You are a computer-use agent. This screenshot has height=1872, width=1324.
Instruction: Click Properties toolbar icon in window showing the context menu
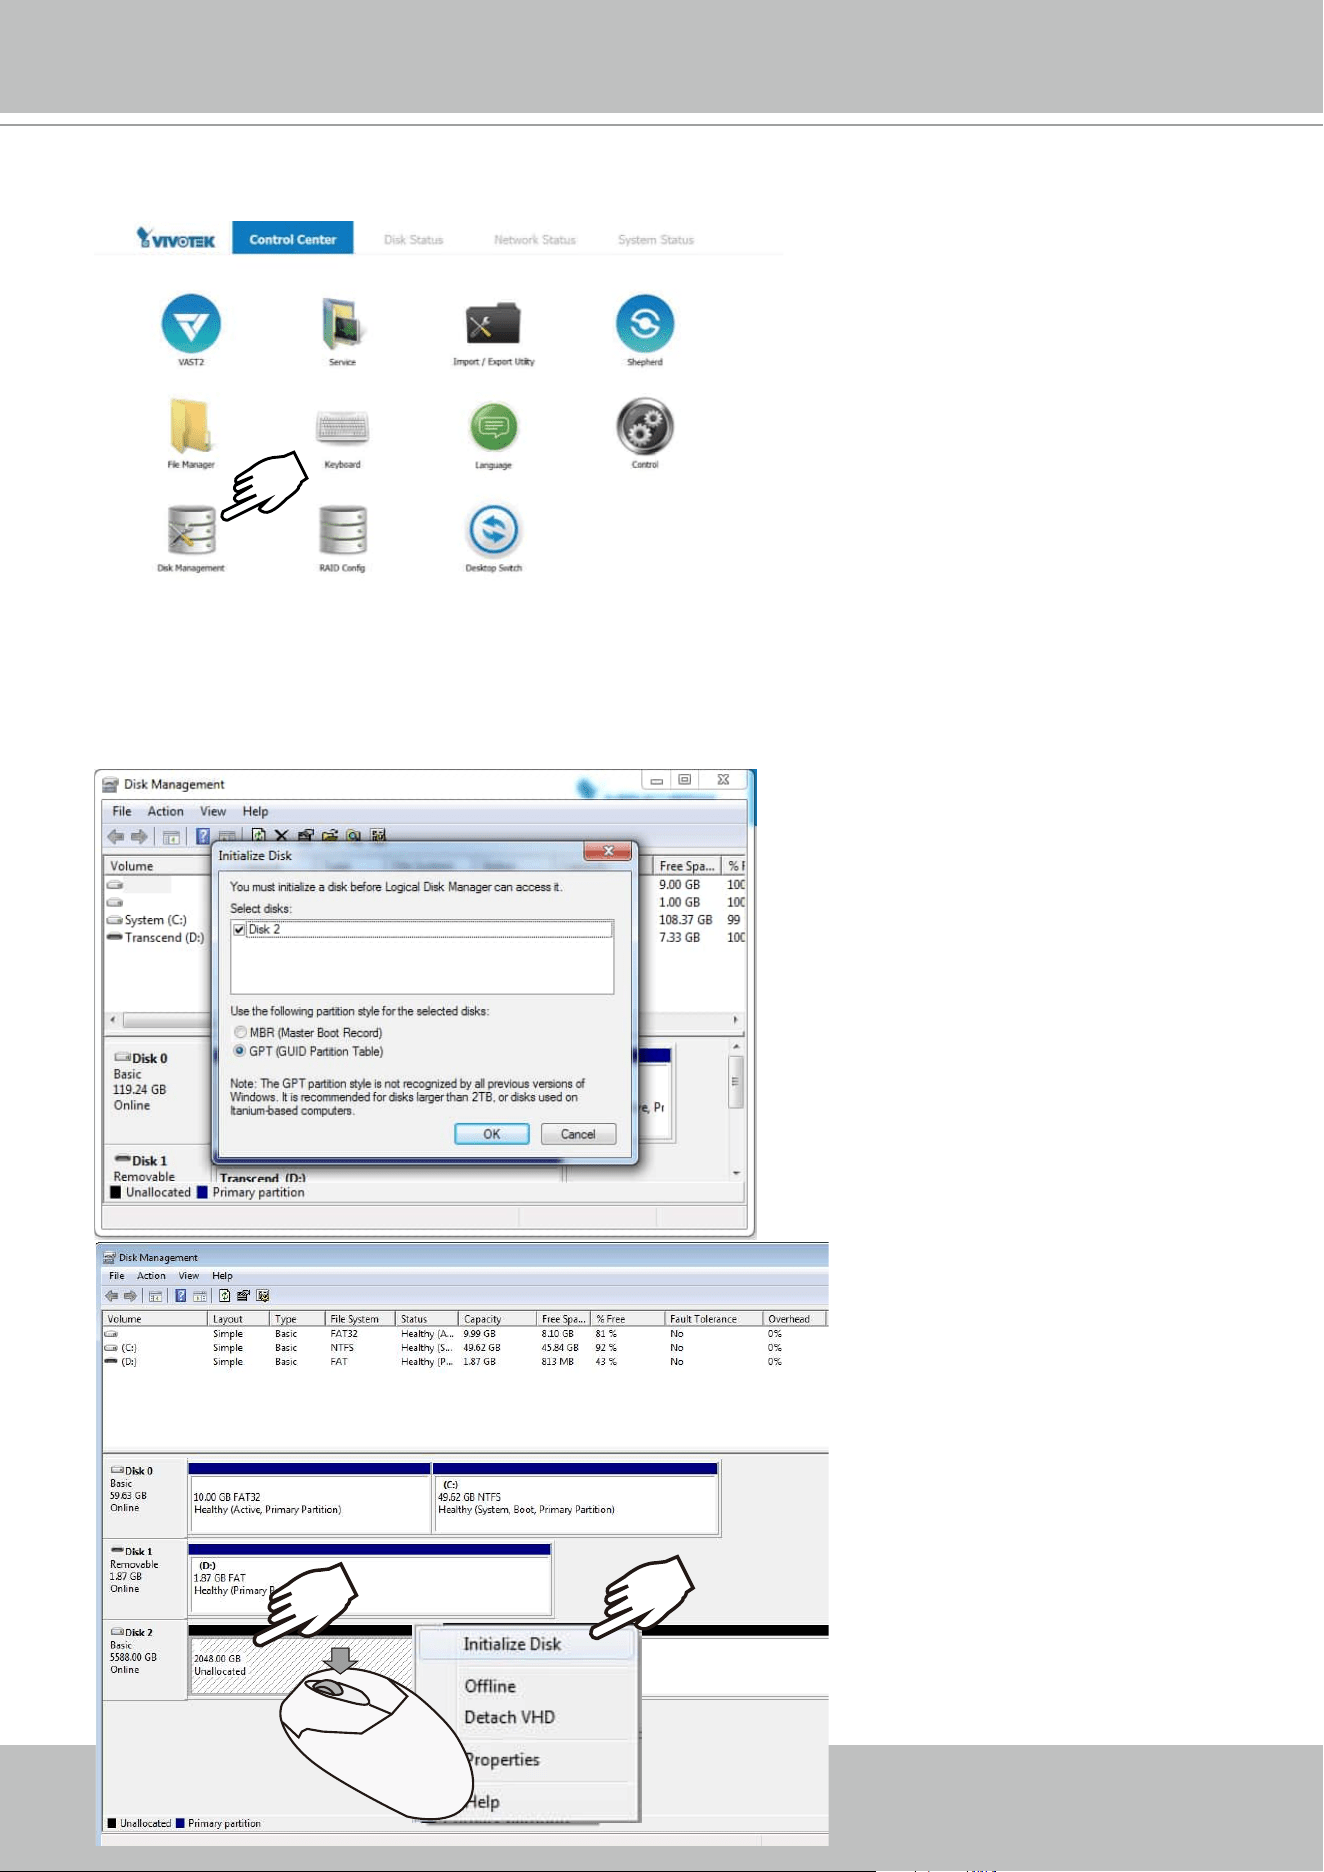point(243,1296)
